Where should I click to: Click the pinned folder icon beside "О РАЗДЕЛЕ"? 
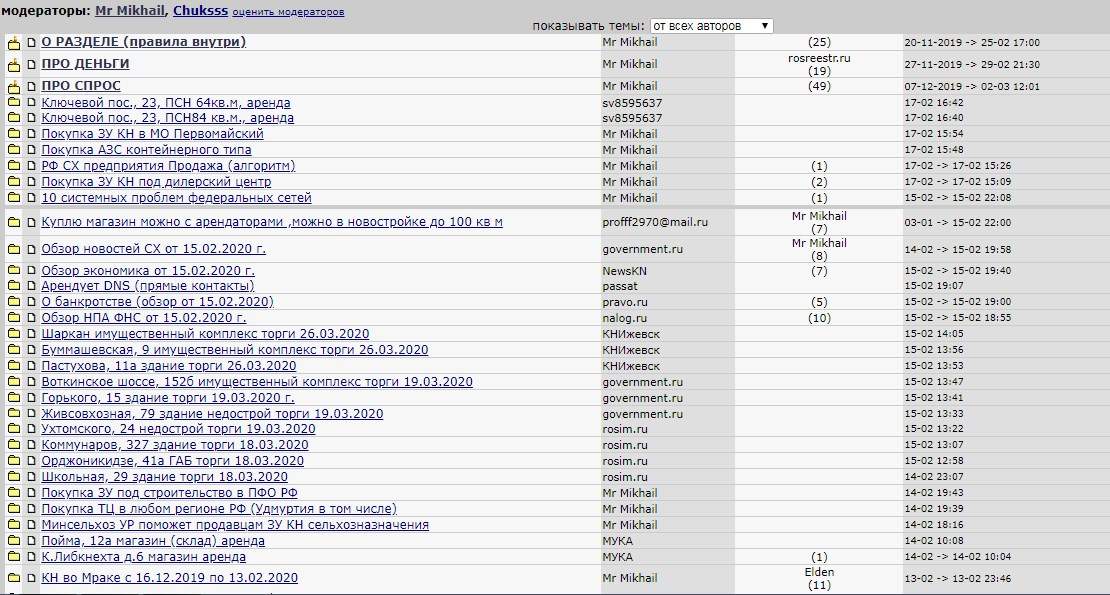[x=13, y=43]
